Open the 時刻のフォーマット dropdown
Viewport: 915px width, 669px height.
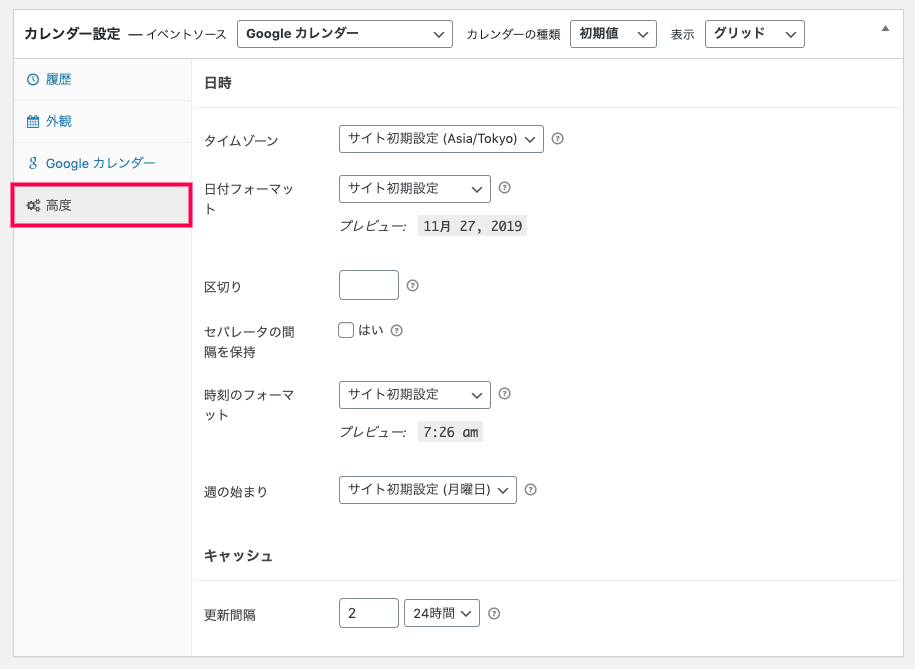point(415,395)
